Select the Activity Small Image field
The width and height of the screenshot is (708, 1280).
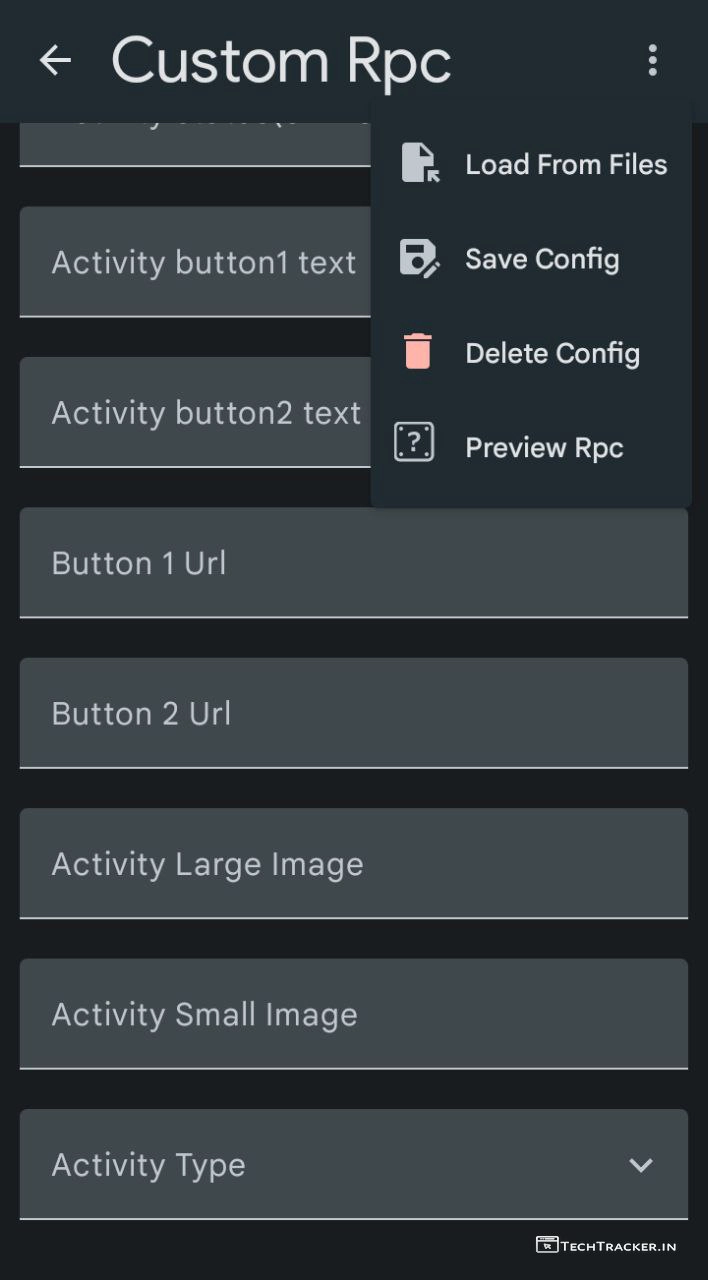pyautogui.click(x=353, y=1014)
